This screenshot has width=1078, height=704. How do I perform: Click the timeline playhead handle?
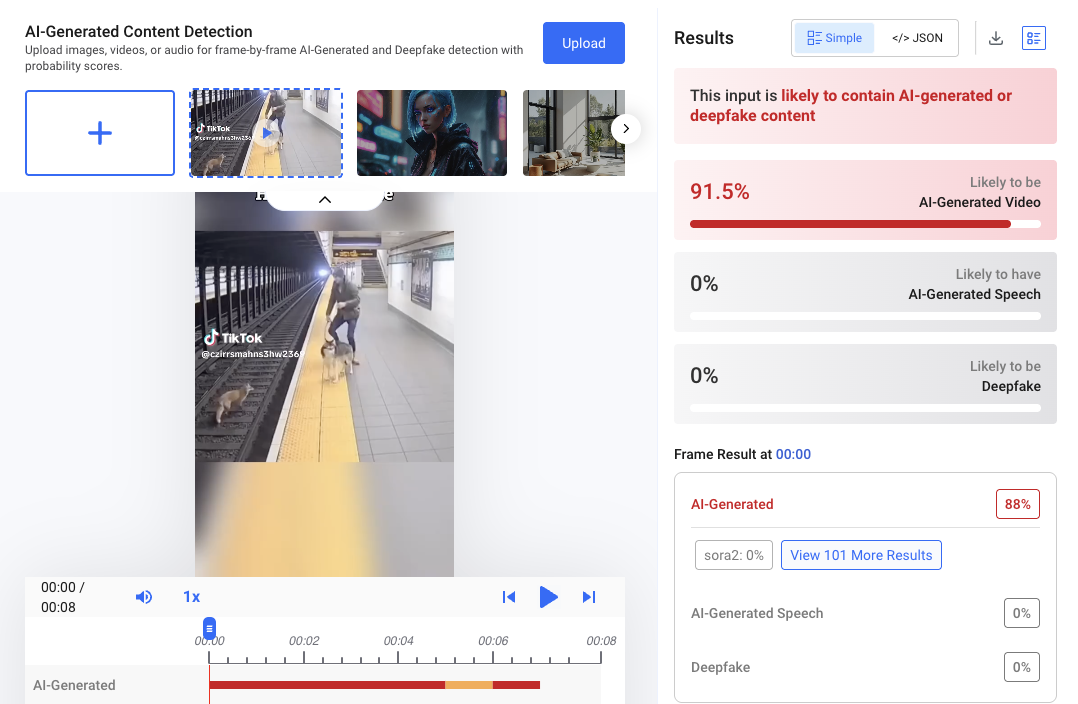coord(210,628)
